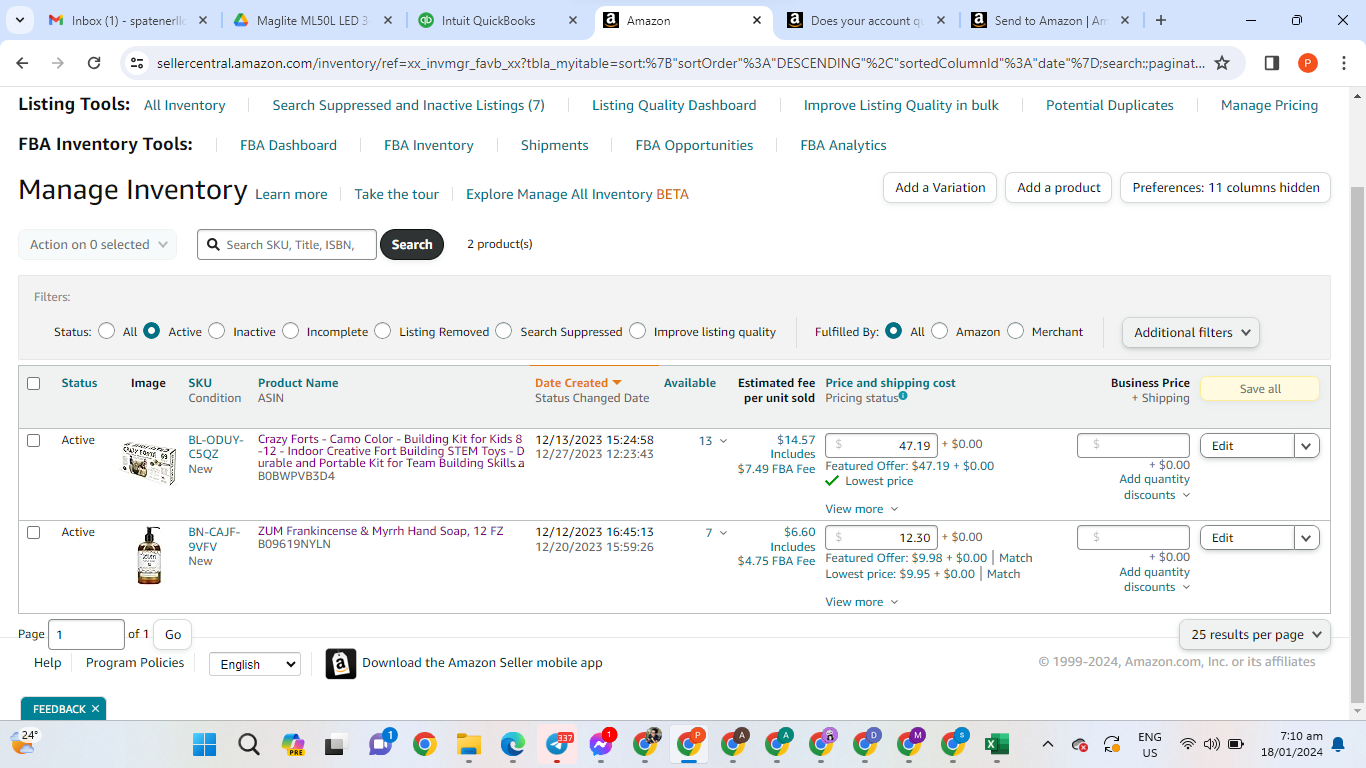Expand View more for the 47.19 price row
The height and width of the screenshot is (768, 1366).
click(x=862, y=509)
